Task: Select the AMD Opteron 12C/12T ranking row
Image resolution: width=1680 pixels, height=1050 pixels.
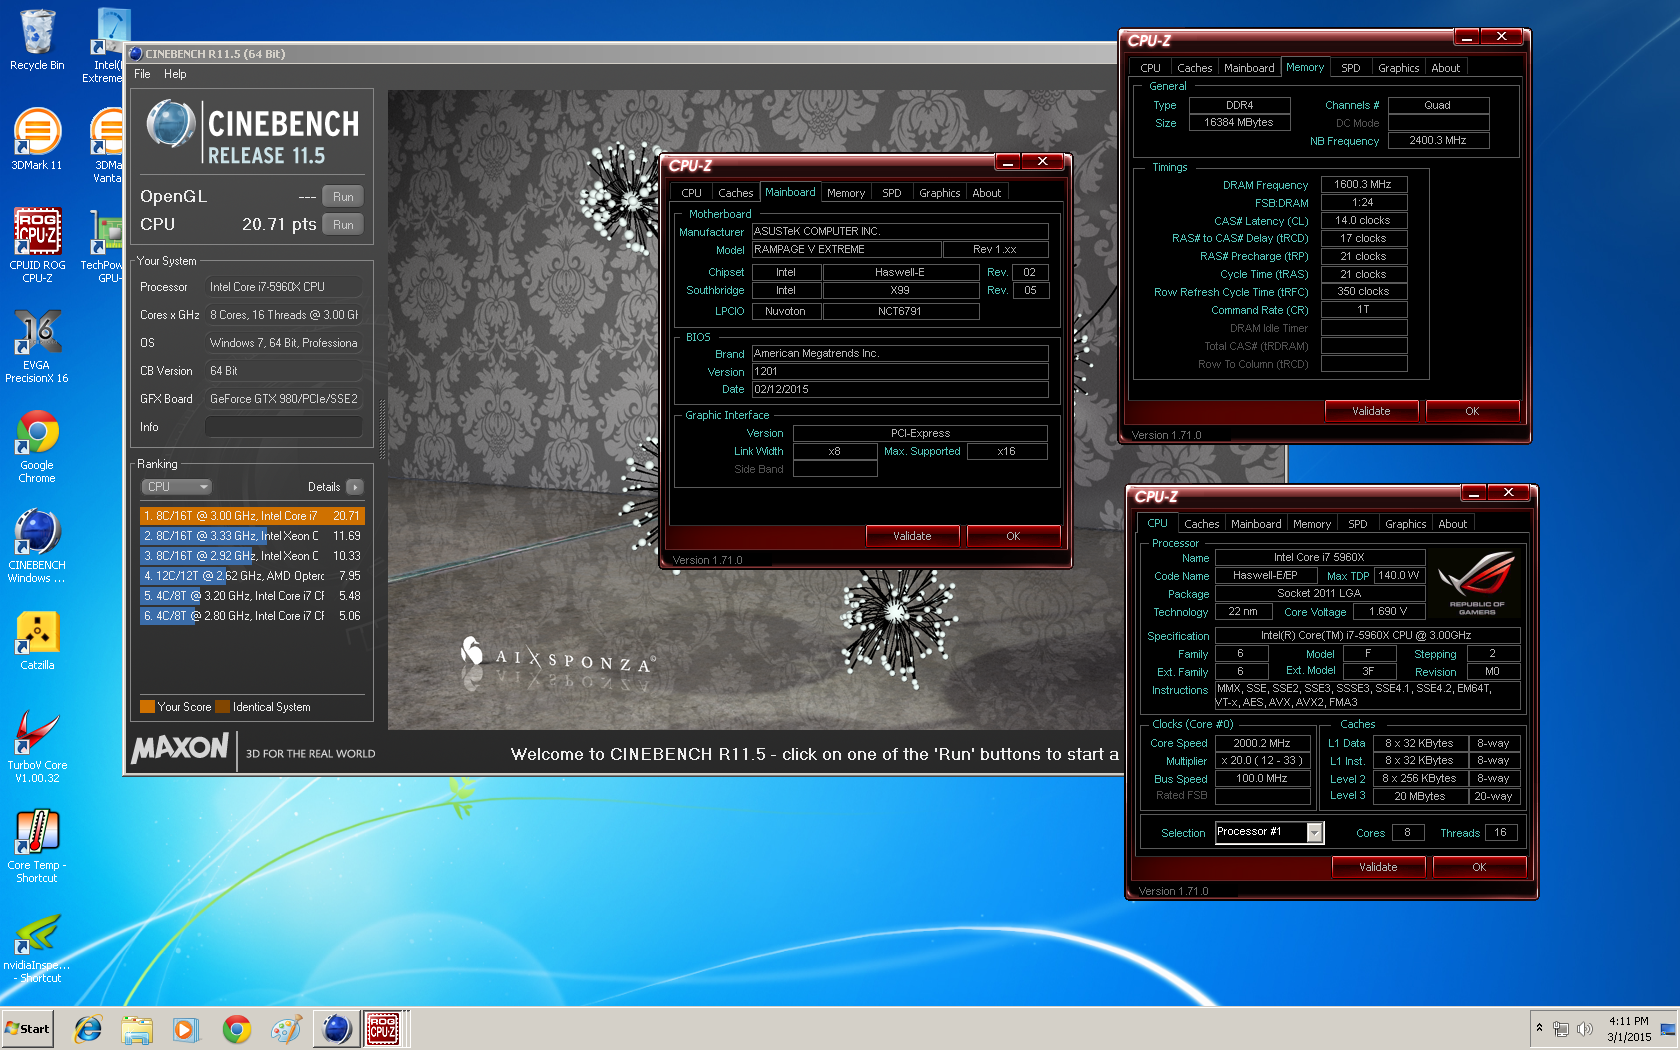Action: (252, 576)
